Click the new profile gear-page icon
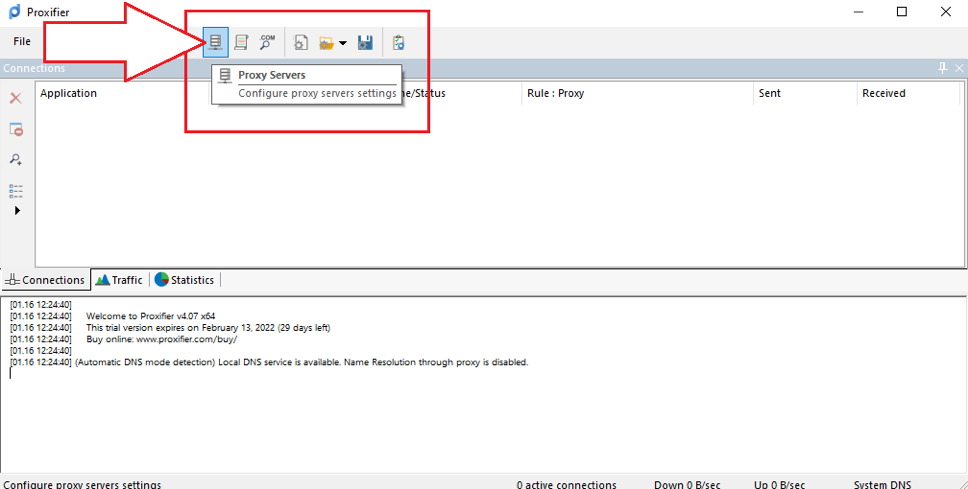This screenshot has height=489, width=968. tap(301, 43)
